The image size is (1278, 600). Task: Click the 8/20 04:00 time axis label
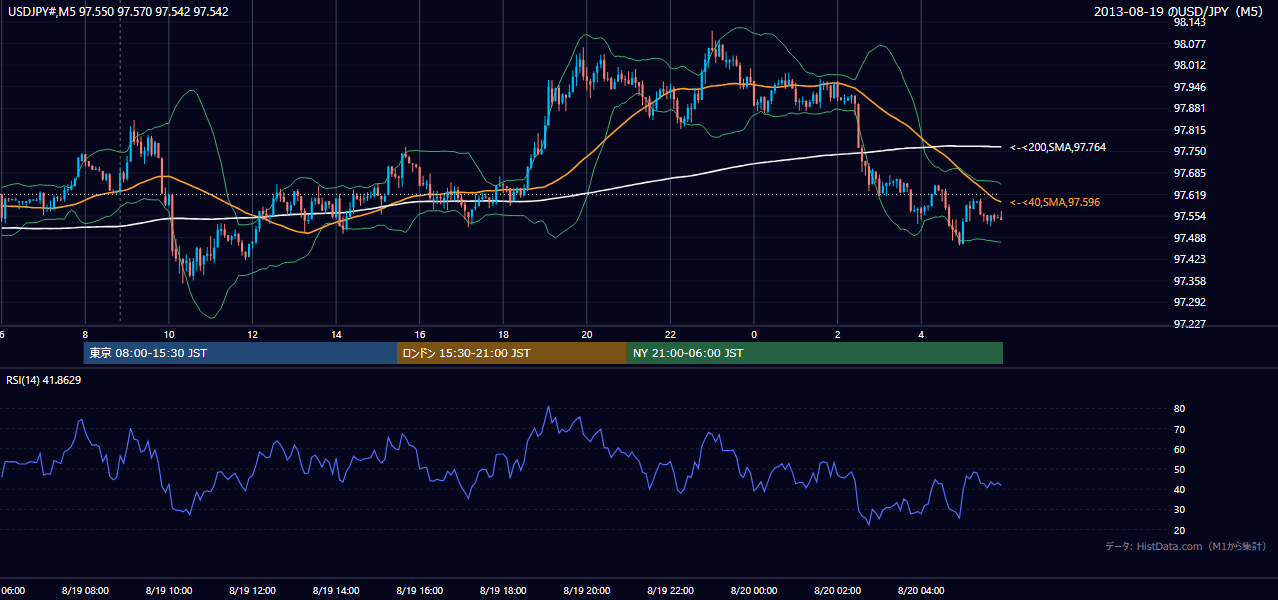click(921, 591)
